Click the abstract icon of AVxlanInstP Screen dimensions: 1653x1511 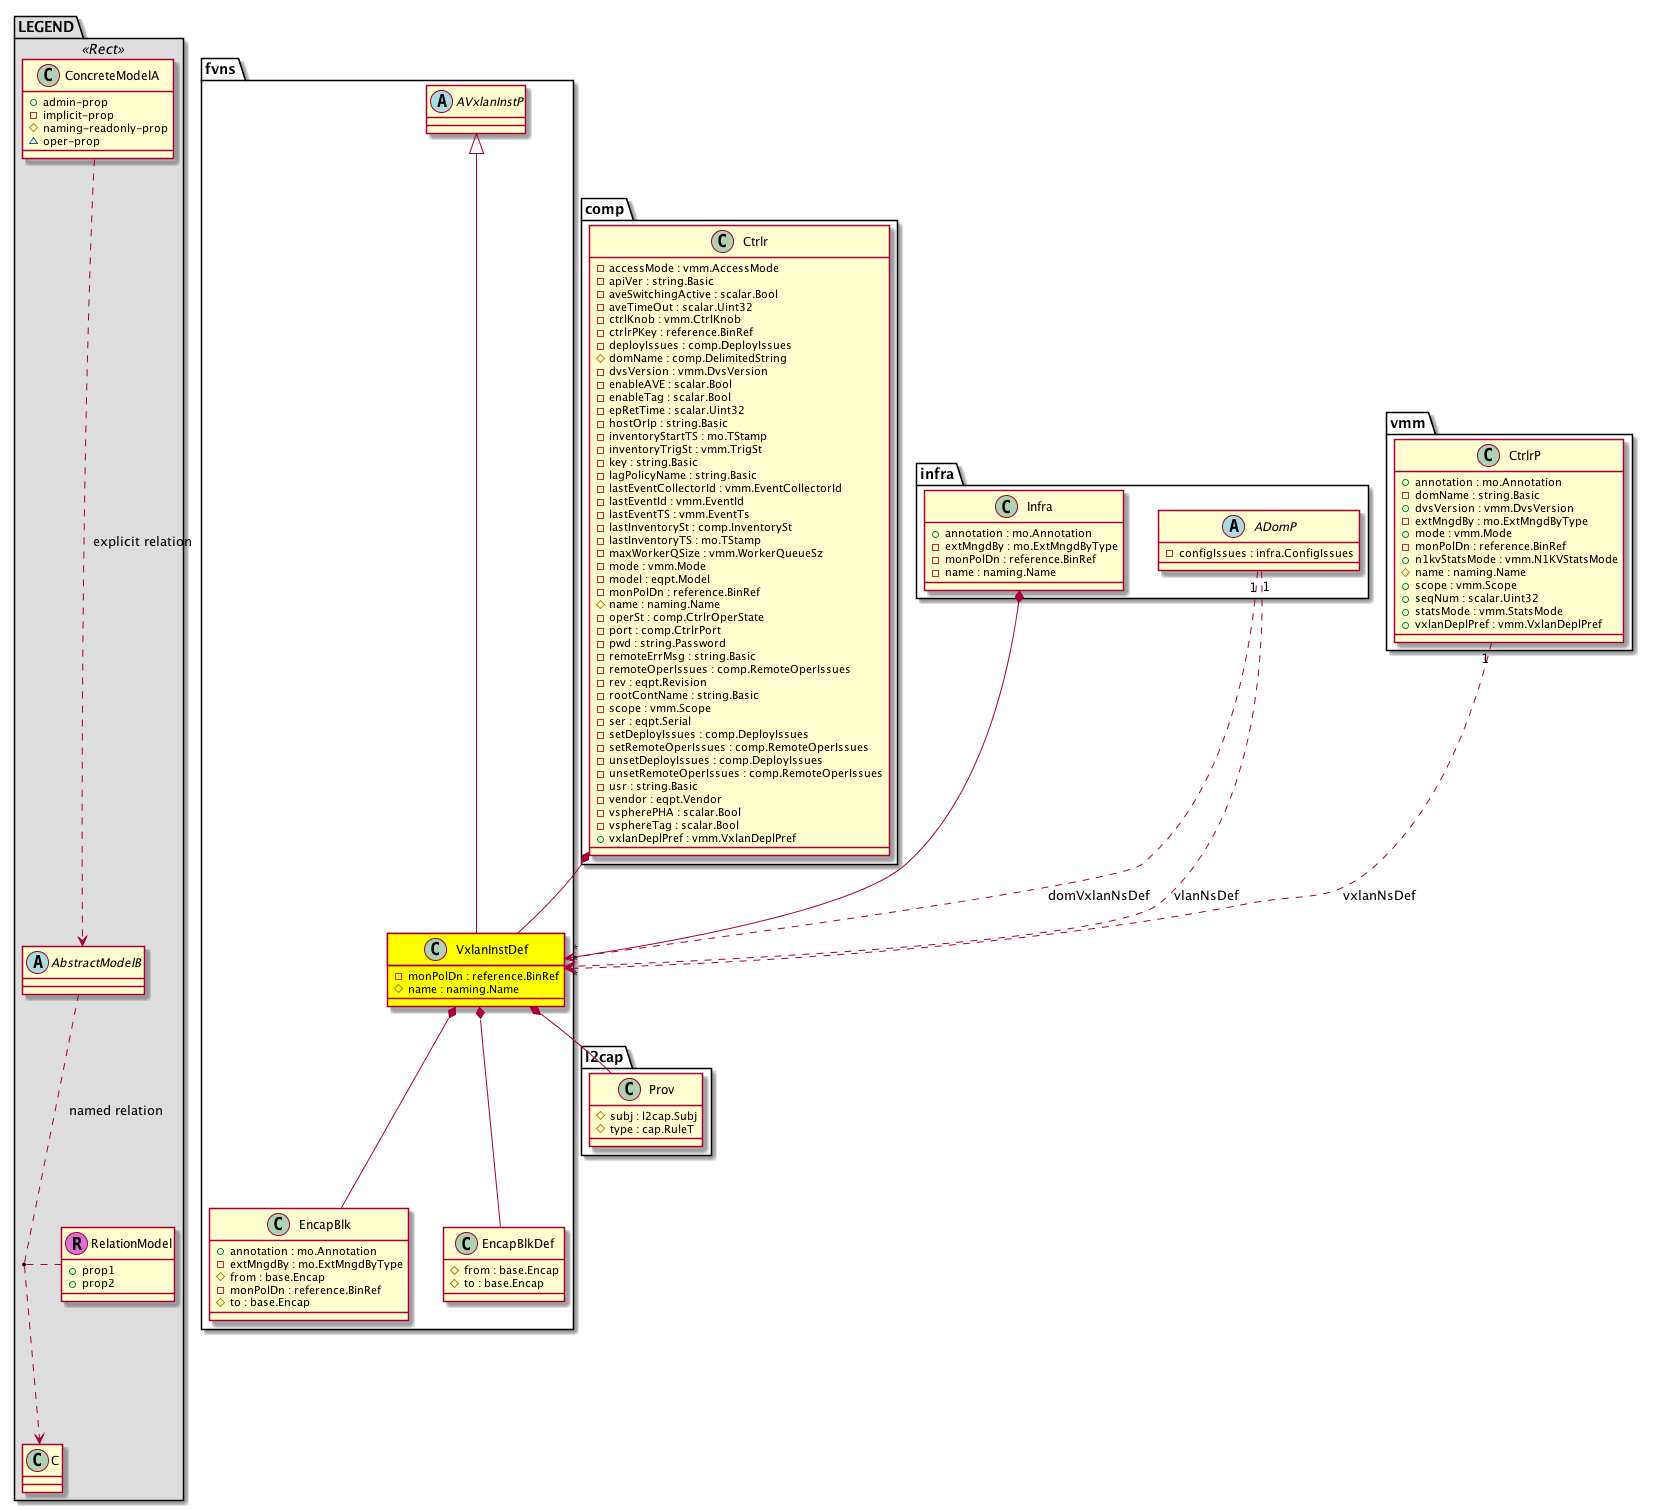(x=441, y=100)
